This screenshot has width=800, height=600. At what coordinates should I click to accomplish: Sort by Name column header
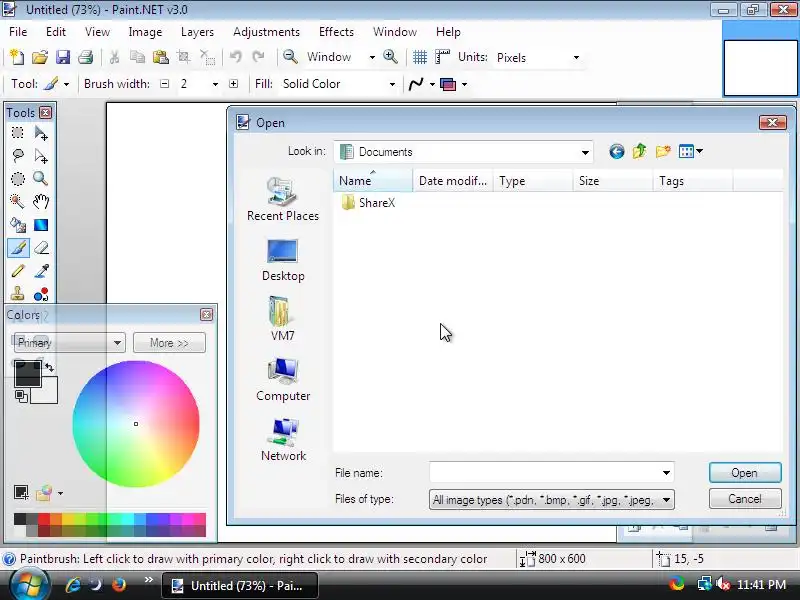(x=372, y=181)
